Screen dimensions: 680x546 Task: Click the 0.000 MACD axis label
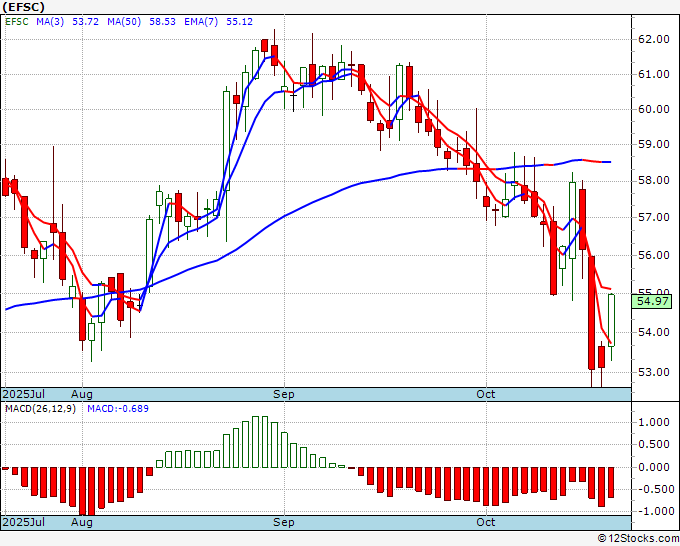(x=654, y=467)
